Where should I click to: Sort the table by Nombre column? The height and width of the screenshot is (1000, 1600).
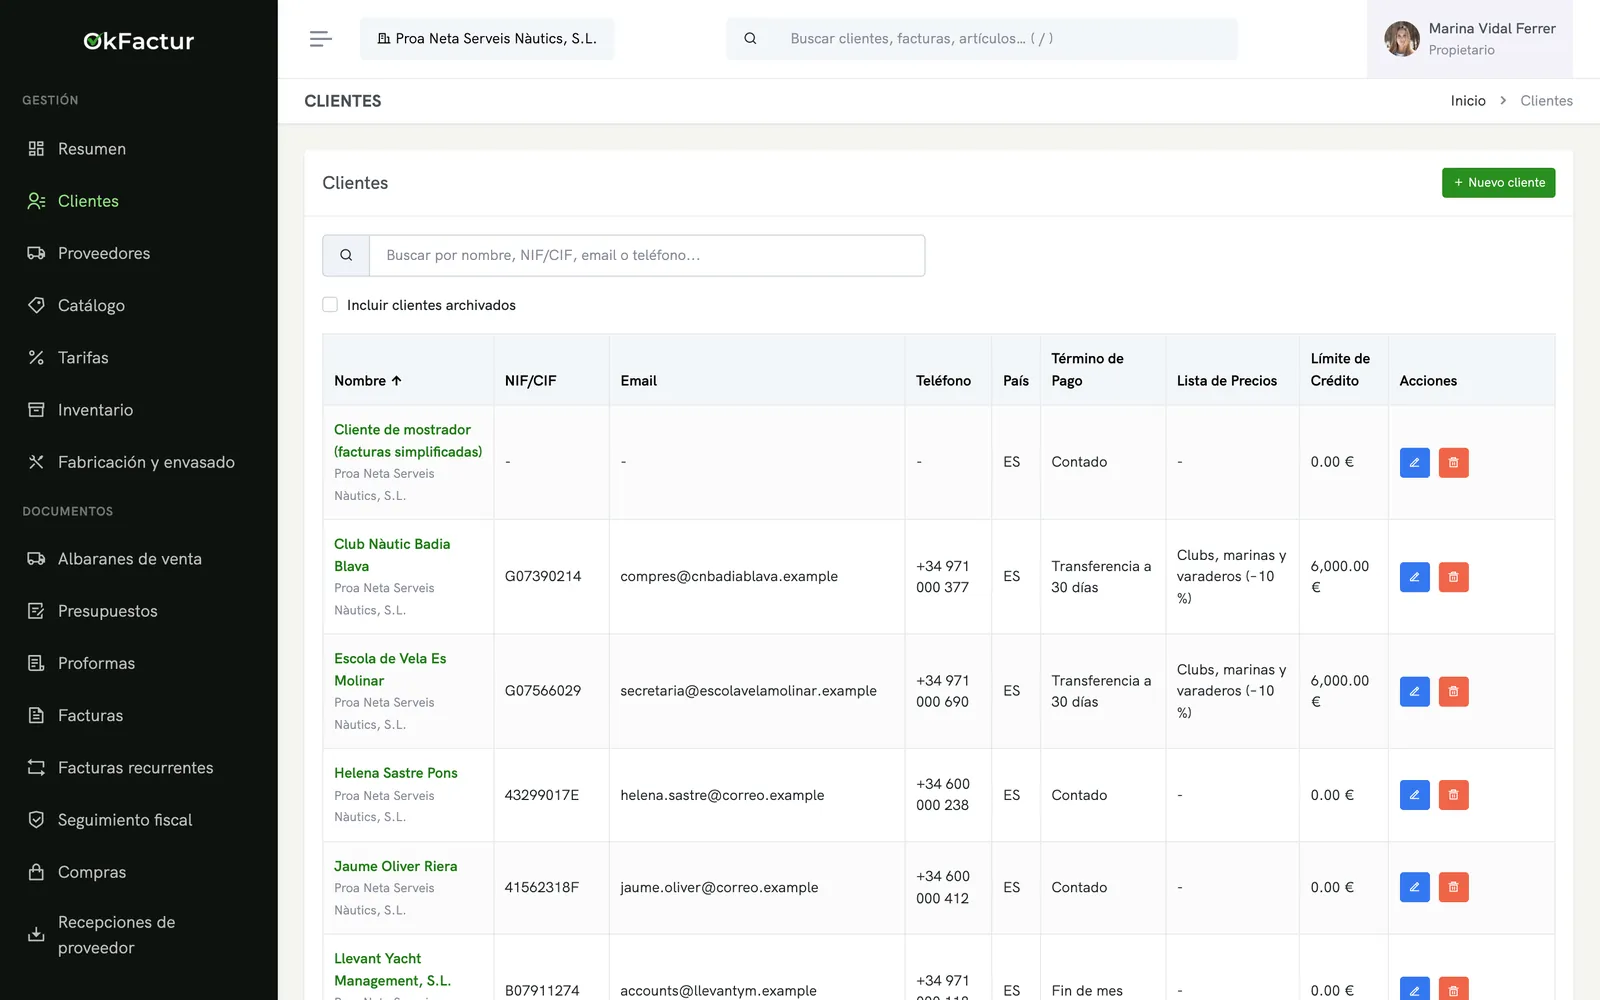point(368,381)
